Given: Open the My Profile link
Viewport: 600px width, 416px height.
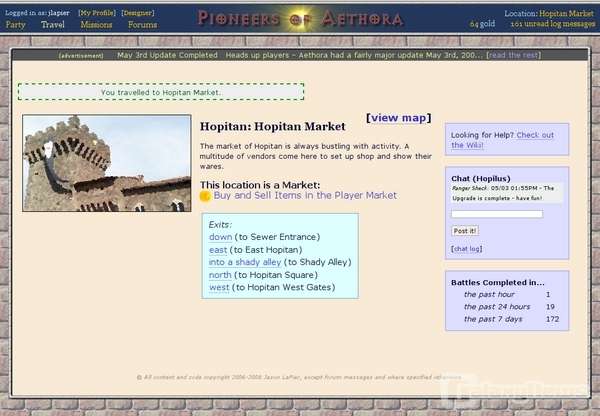Looking at the screenshot, I should (x=97, y=13).
